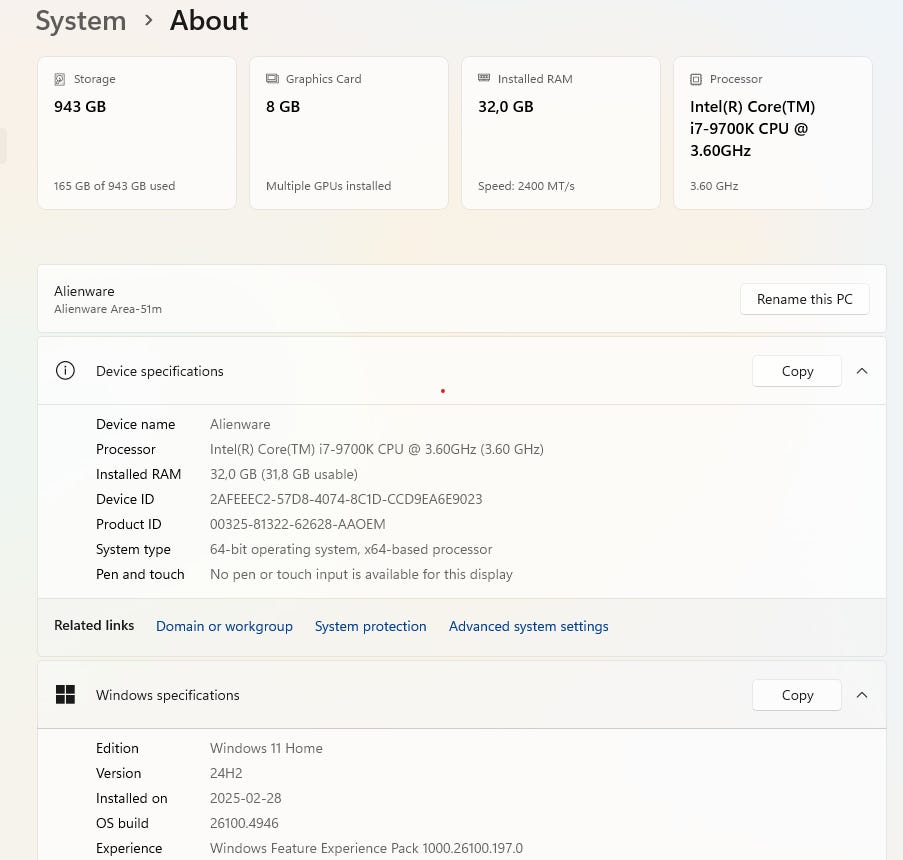903x860 pixels.
Task: Click the Processor chip icon
Action: click(x=696, y=79)
